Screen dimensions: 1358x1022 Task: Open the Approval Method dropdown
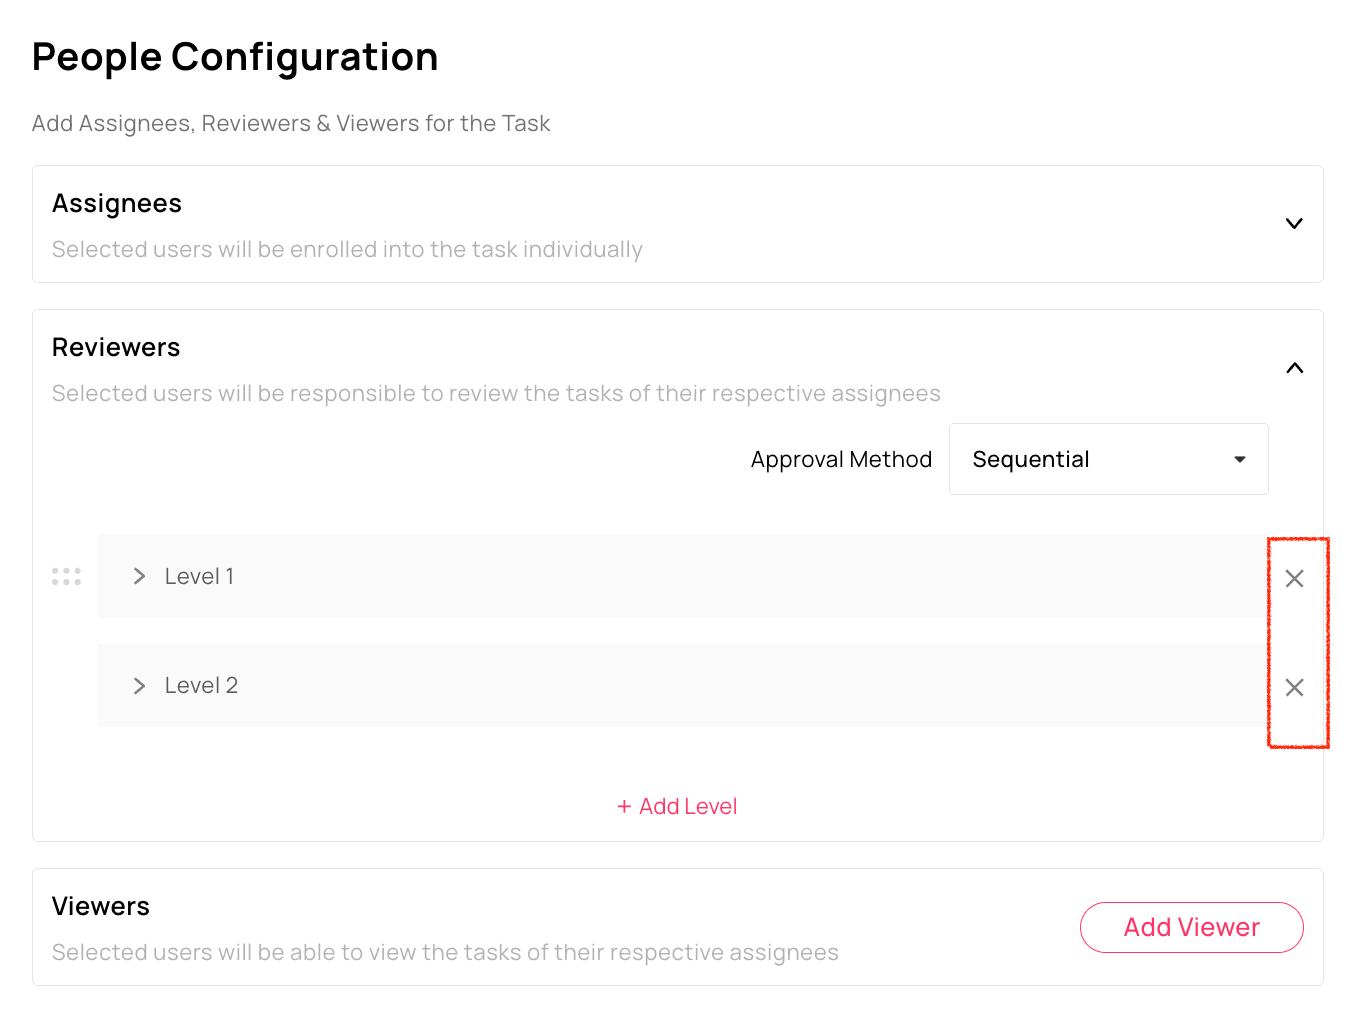[x=1107, y=459]
